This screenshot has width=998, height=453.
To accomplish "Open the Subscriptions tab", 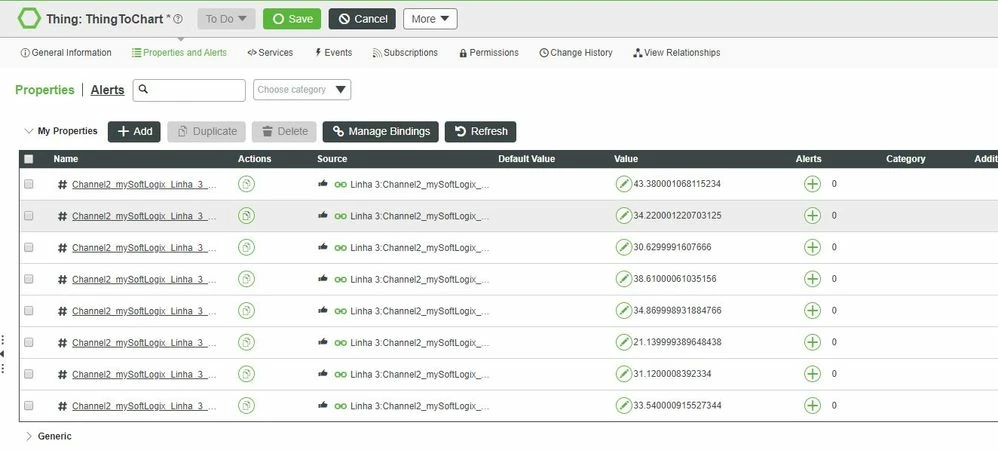I will click(x=405, y=53).
